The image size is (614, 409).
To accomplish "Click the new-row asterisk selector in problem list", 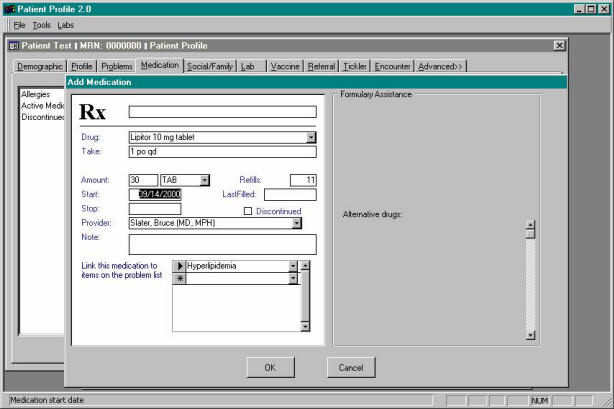I will [x=179, y=279].
